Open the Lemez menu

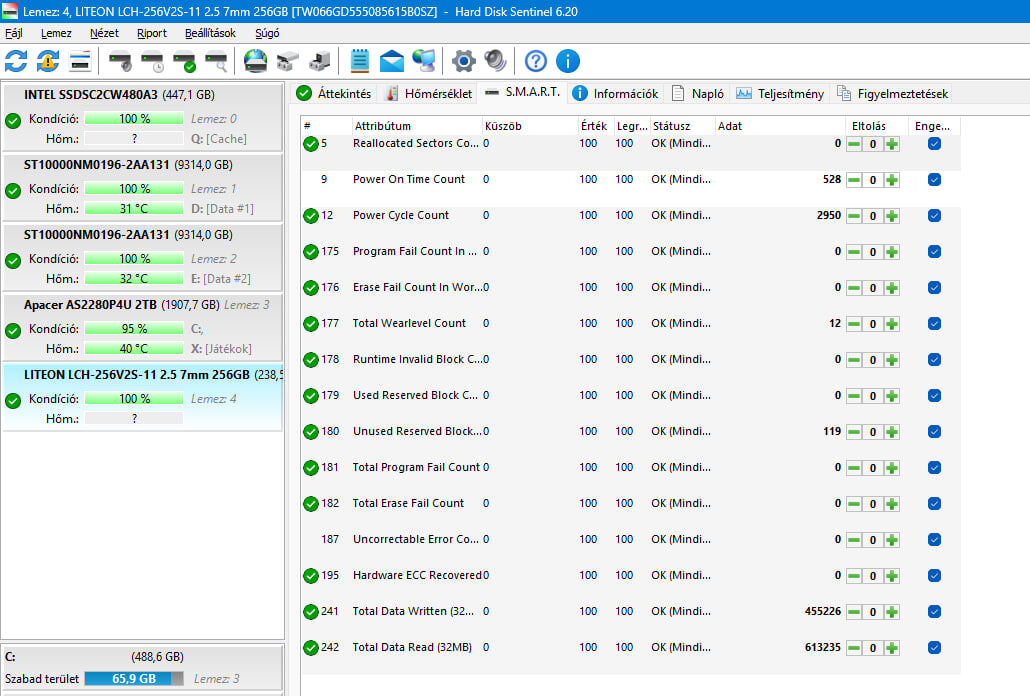[56, 33]
